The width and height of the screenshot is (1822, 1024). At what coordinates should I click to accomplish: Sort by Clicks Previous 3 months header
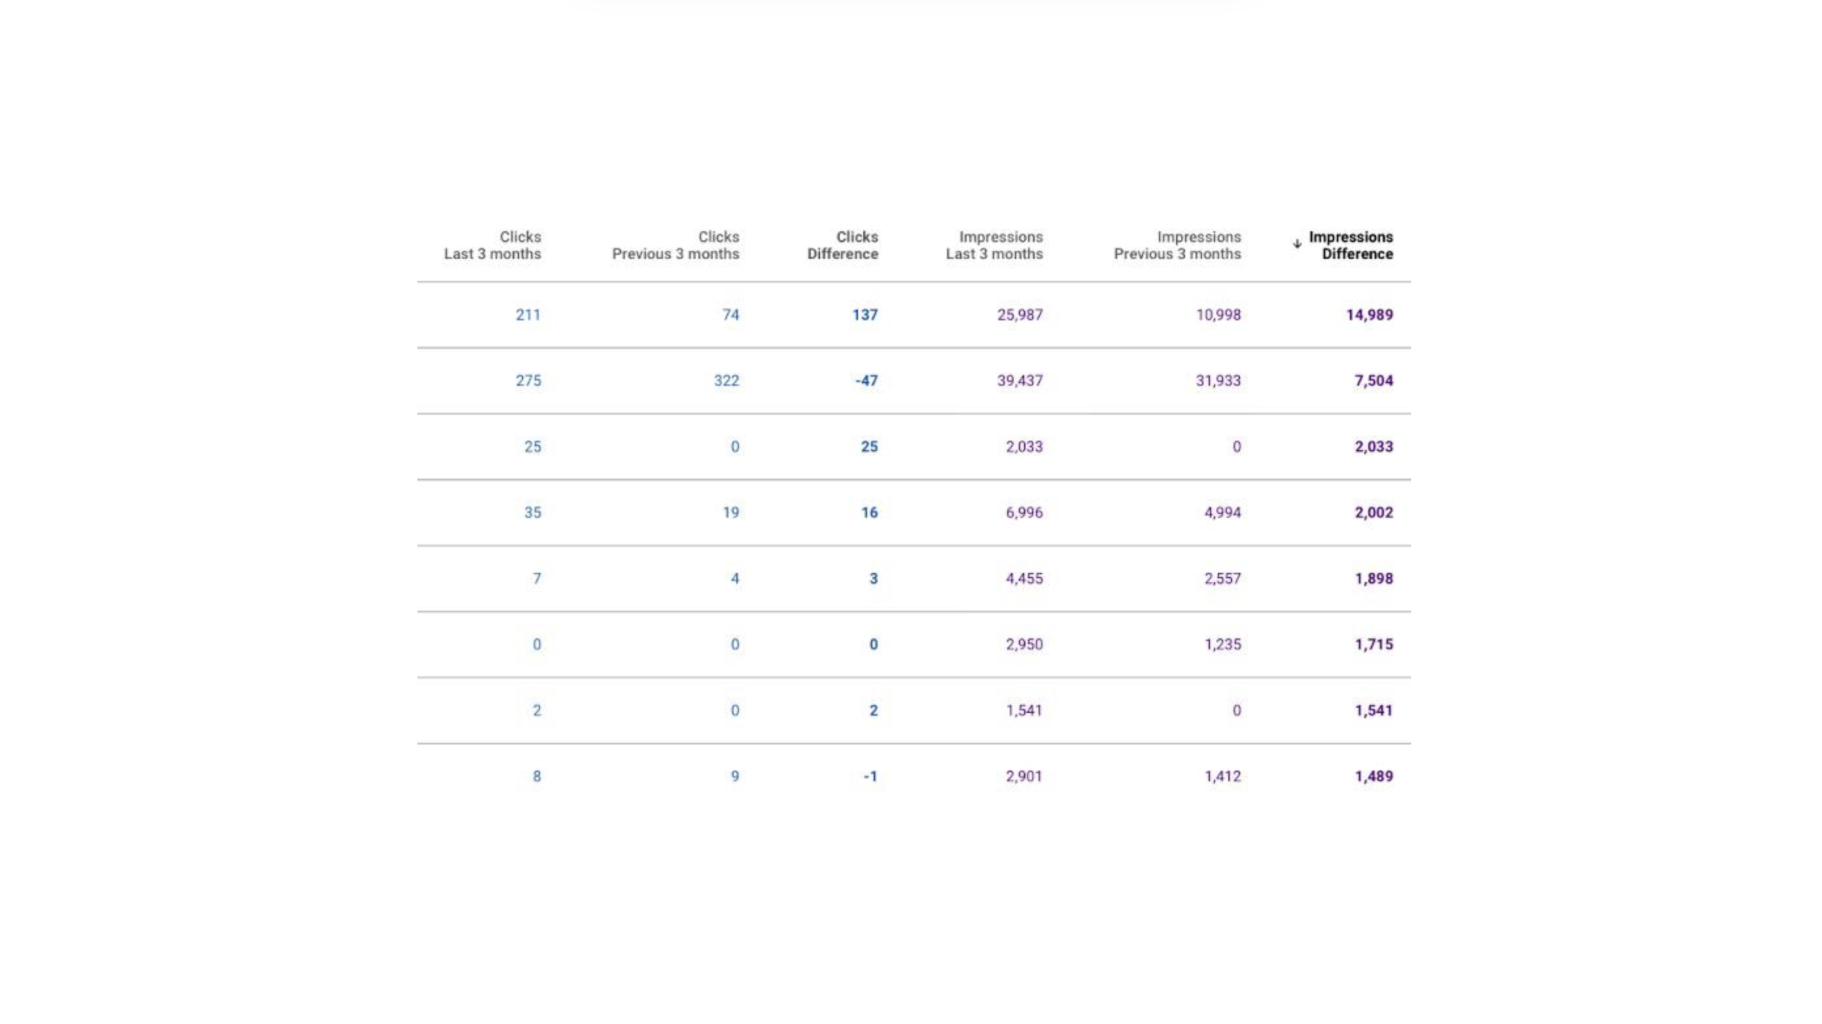(x=675, y=245)
